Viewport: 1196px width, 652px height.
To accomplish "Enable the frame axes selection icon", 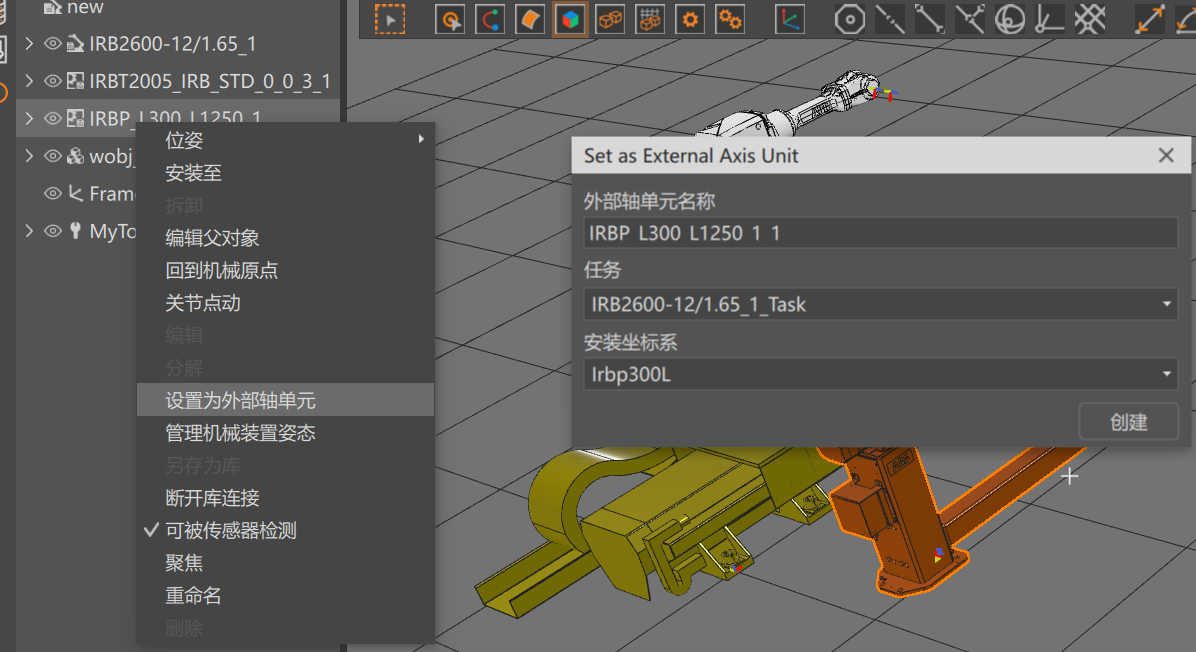I will (789, 19).
